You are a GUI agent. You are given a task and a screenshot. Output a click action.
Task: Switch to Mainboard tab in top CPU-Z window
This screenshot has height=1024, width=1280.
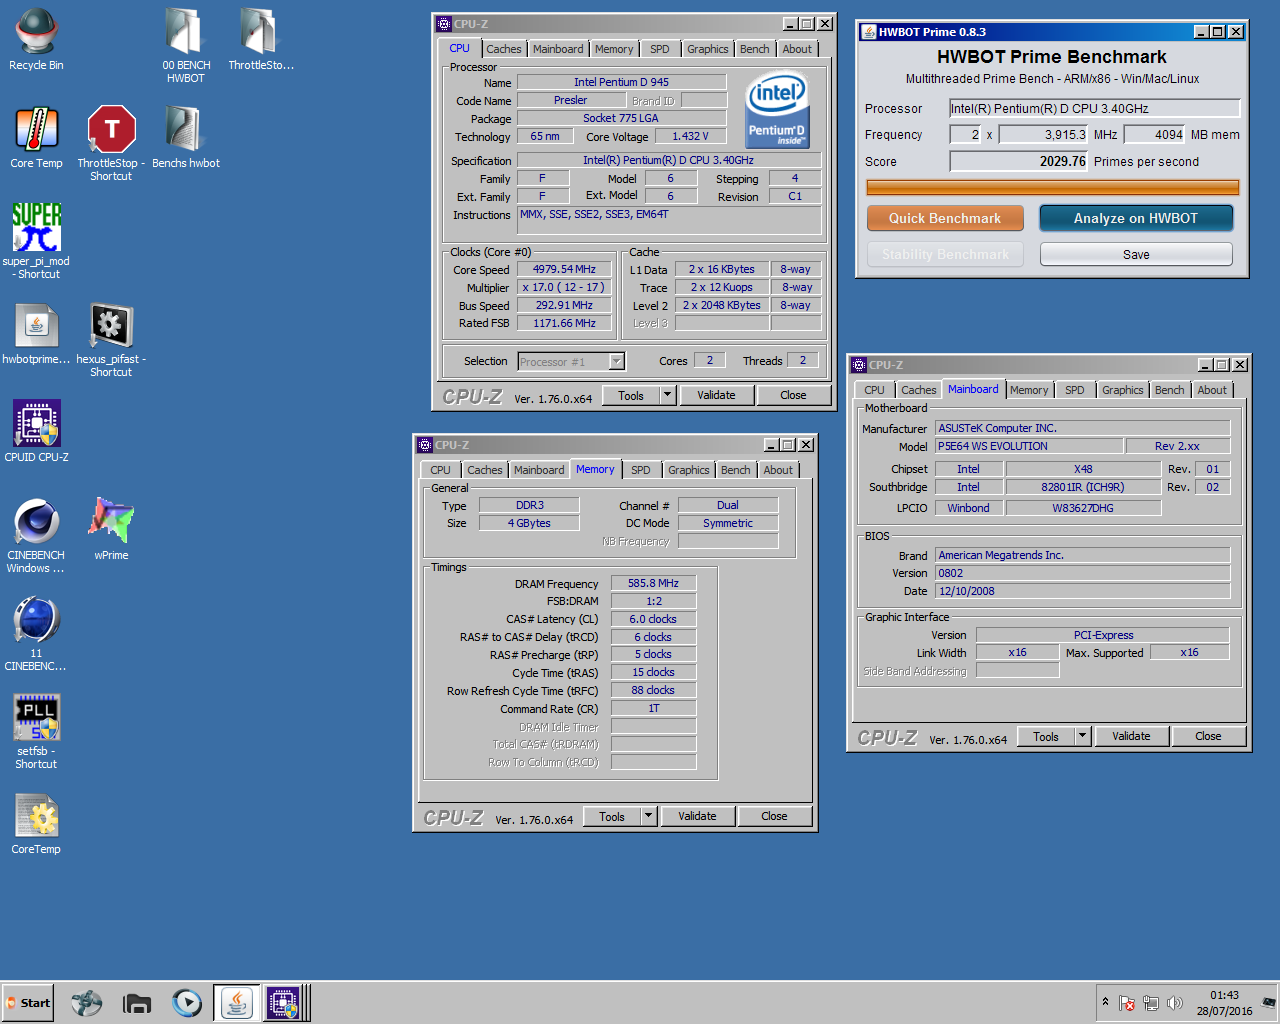[x=558, y=49]
